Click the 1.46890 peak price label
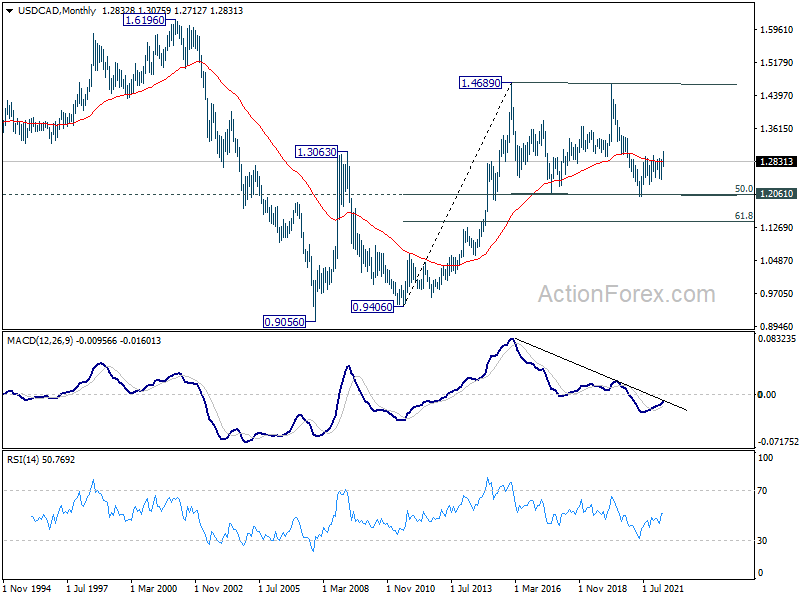The image size is (800, 600). tap(481, 82)
